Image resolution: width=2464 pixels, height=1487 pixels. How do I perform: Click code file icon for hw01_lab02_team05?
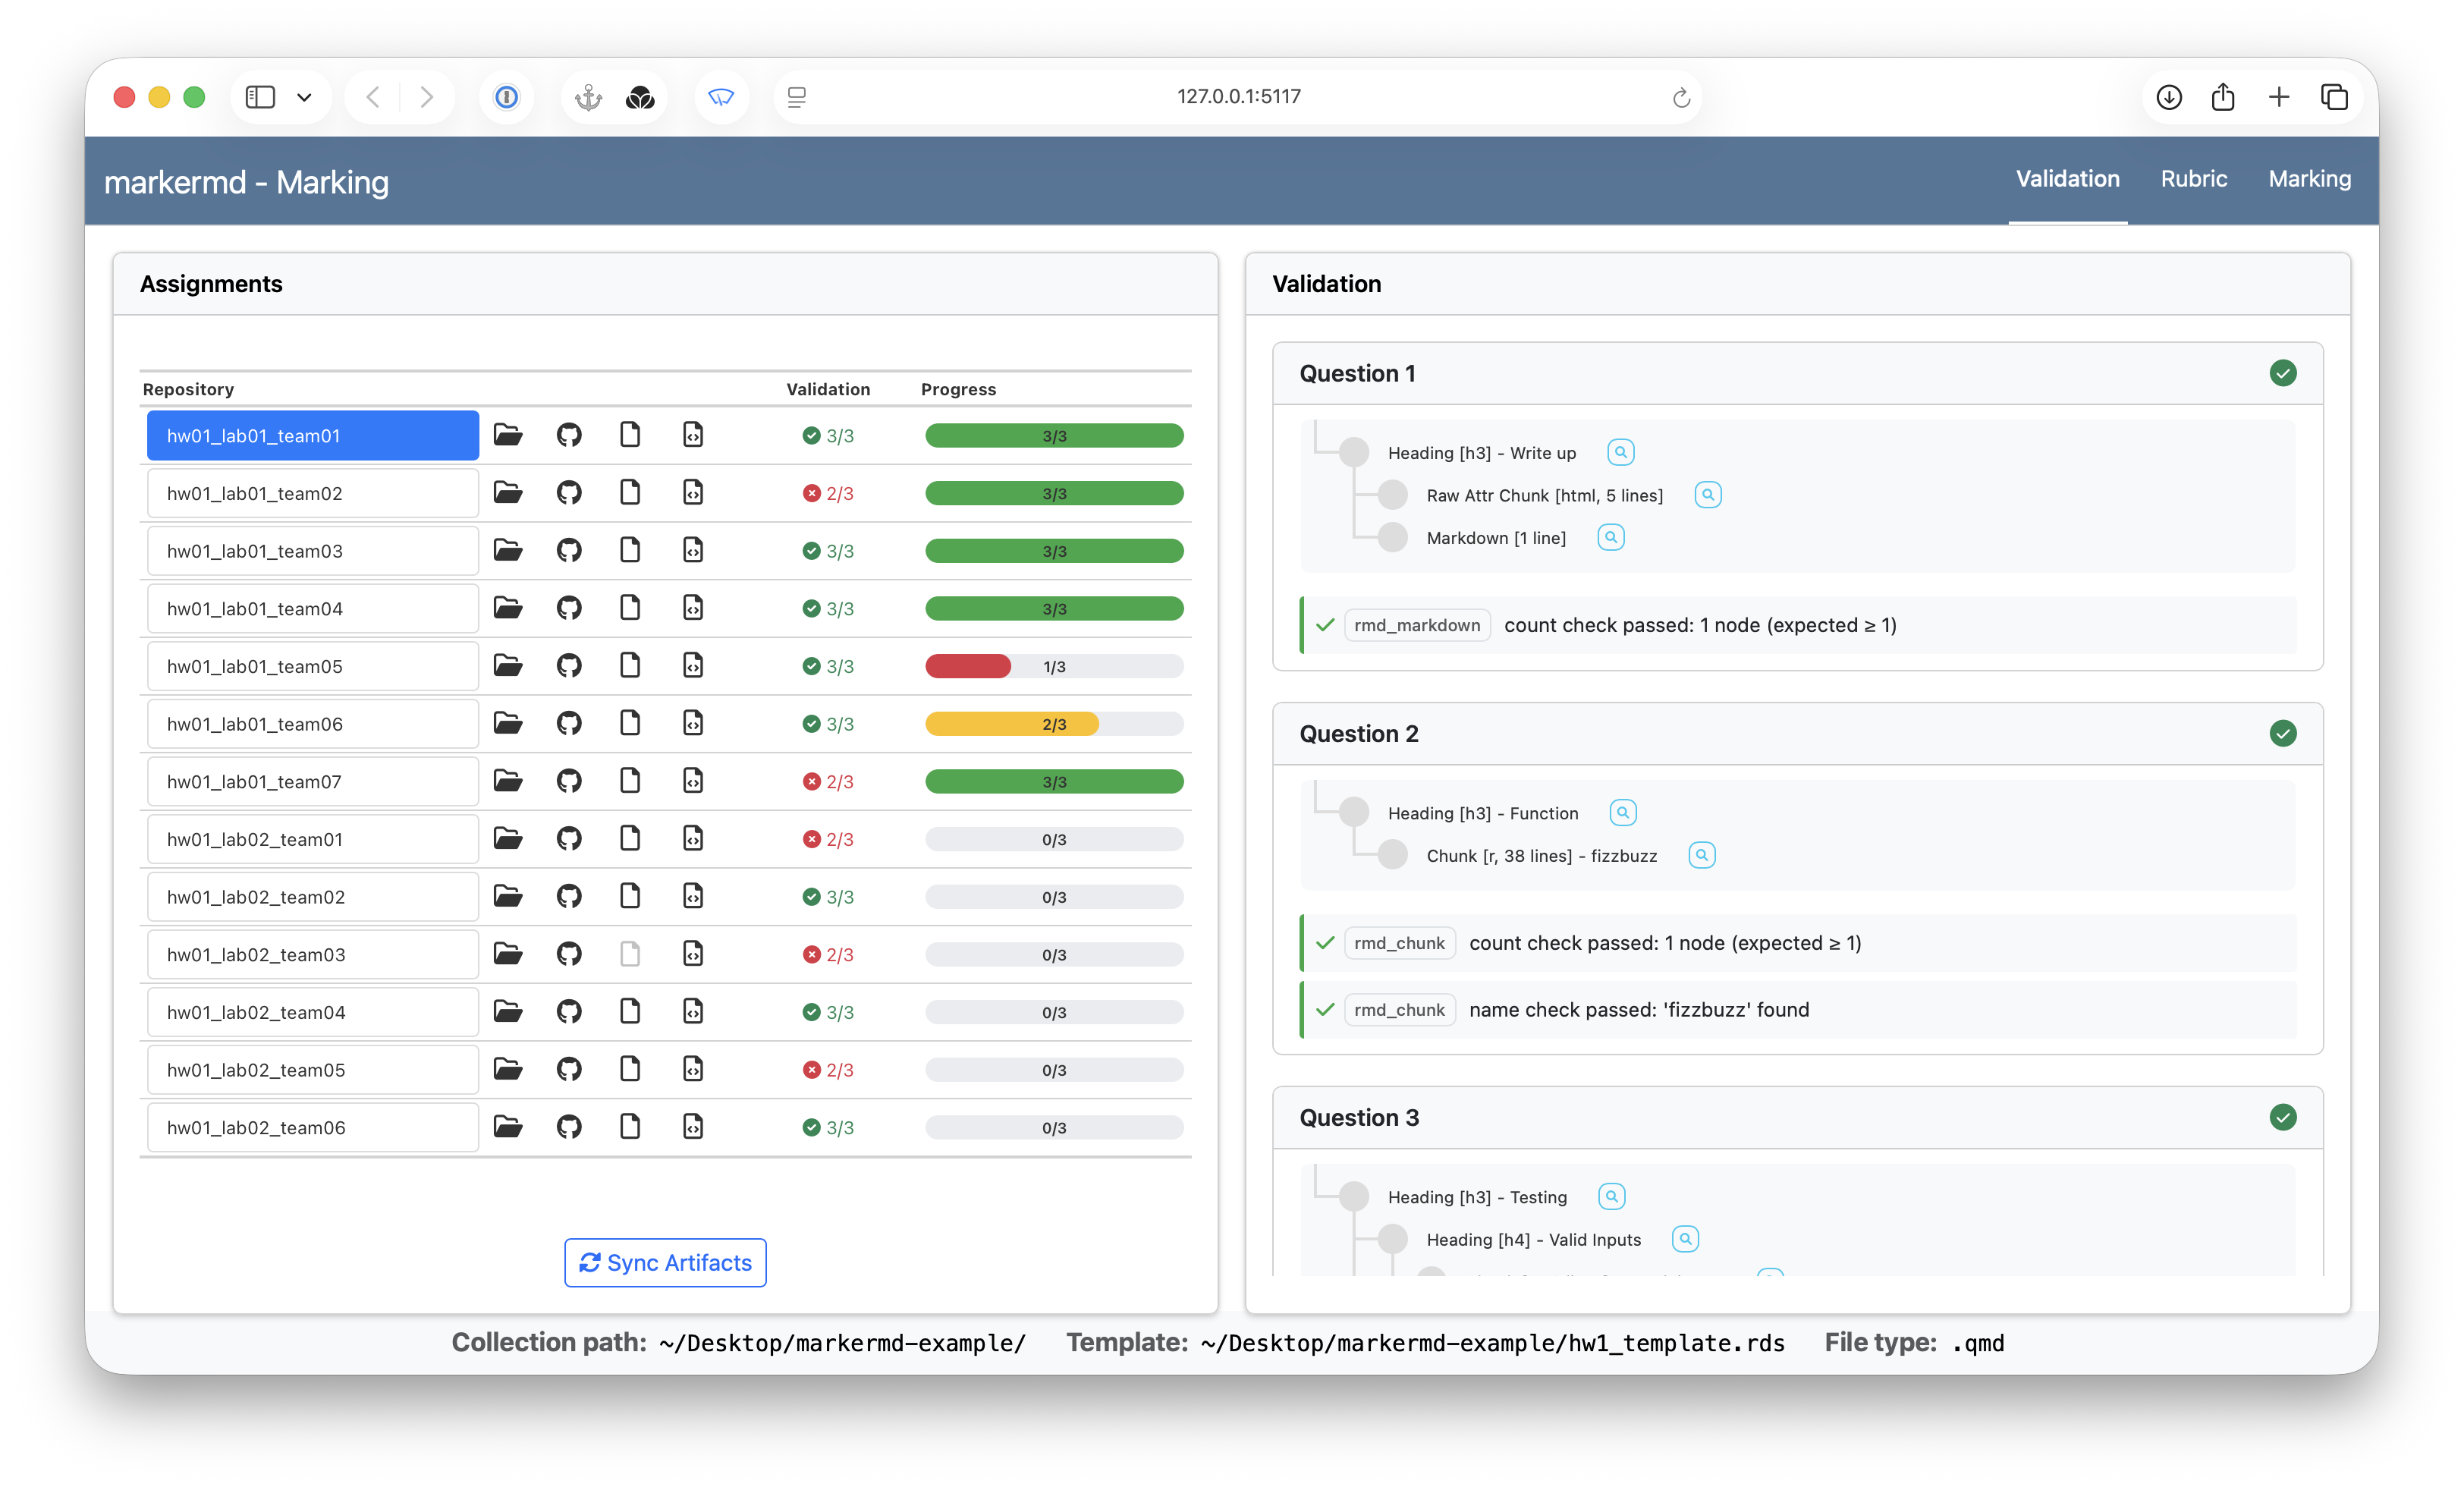tap(693, 1069)
